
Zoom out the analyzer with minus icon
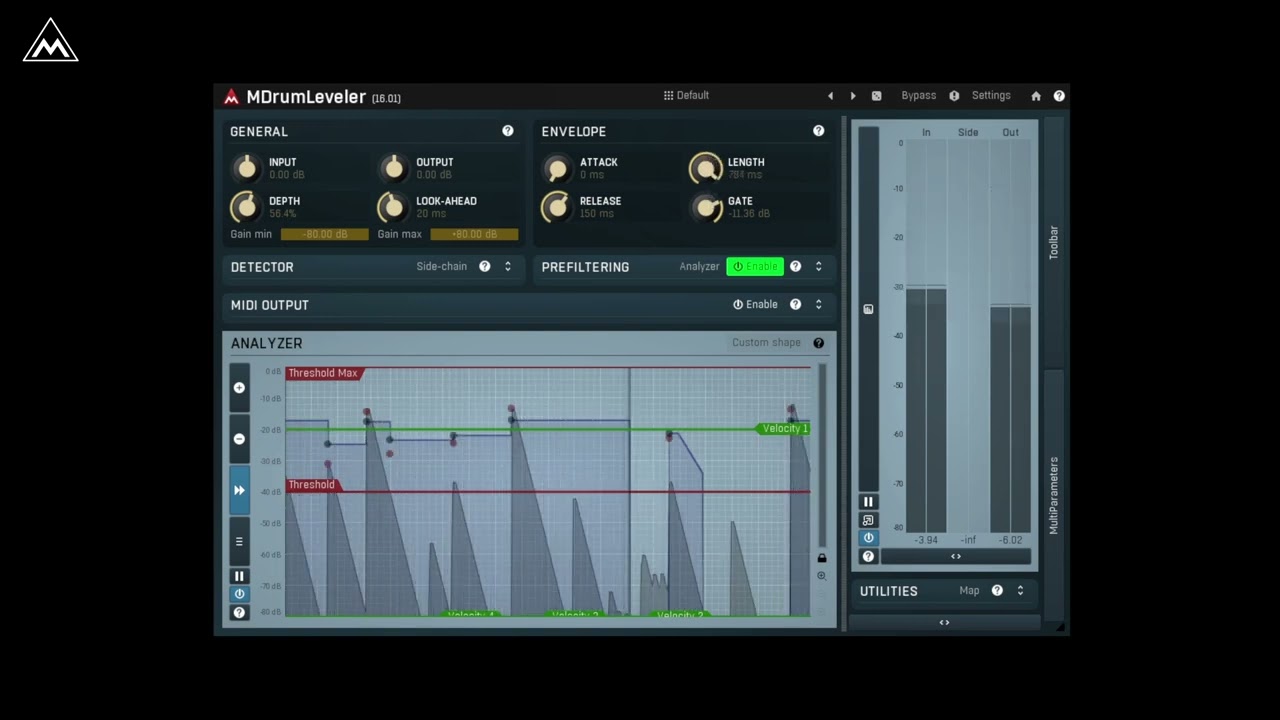pyautogui.click(x=239, y=439)
